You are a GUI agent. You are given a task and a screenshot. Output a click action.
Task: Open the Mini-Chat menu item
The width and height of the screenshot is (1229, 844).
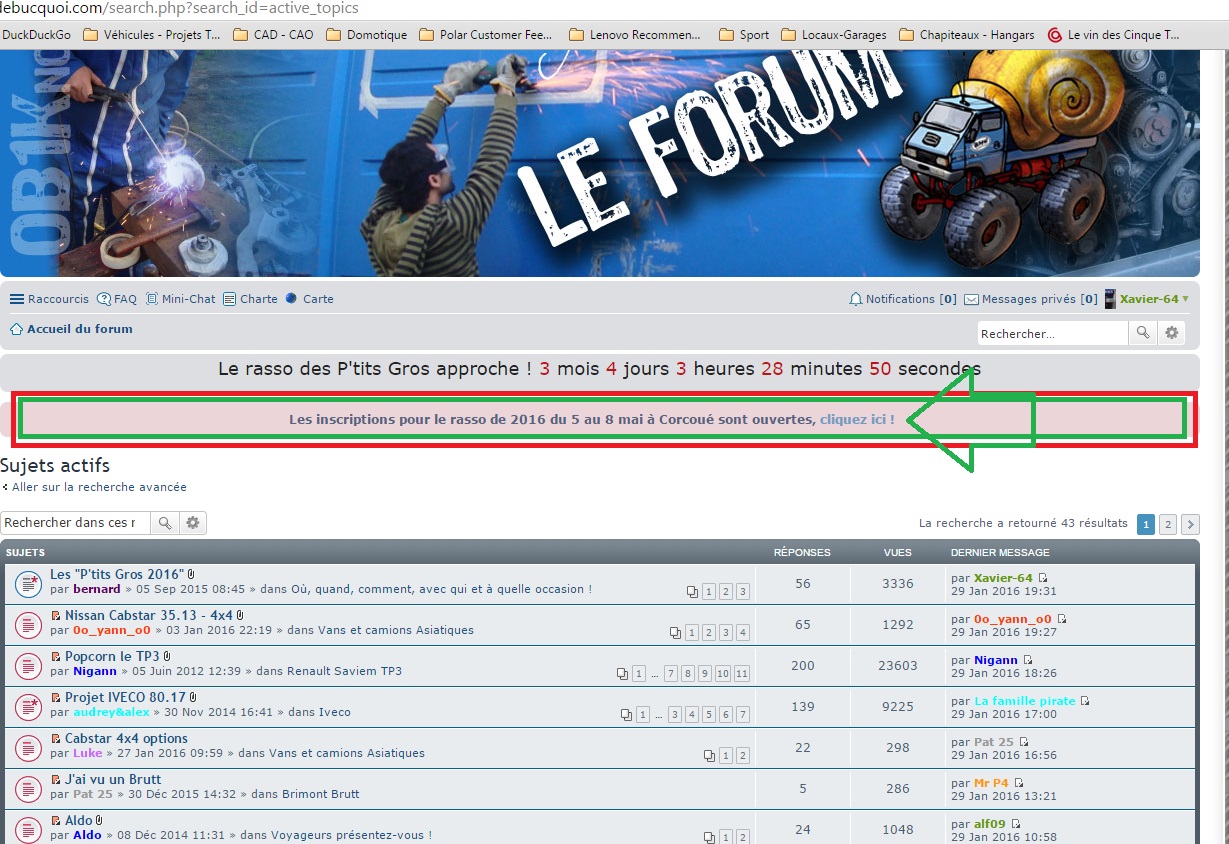pyautogui.click(x=181, y=299)
